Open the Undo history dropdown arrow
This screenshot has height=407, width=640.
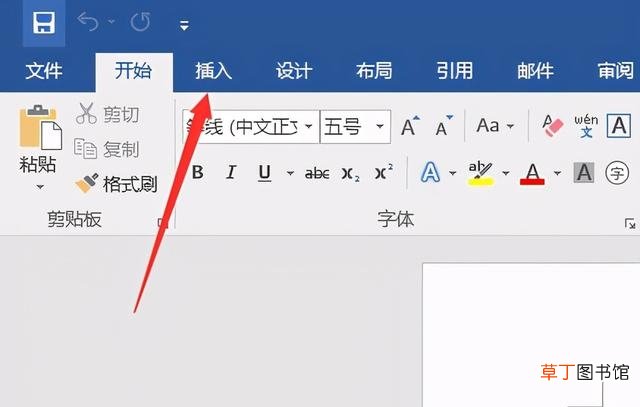point(111,21)
